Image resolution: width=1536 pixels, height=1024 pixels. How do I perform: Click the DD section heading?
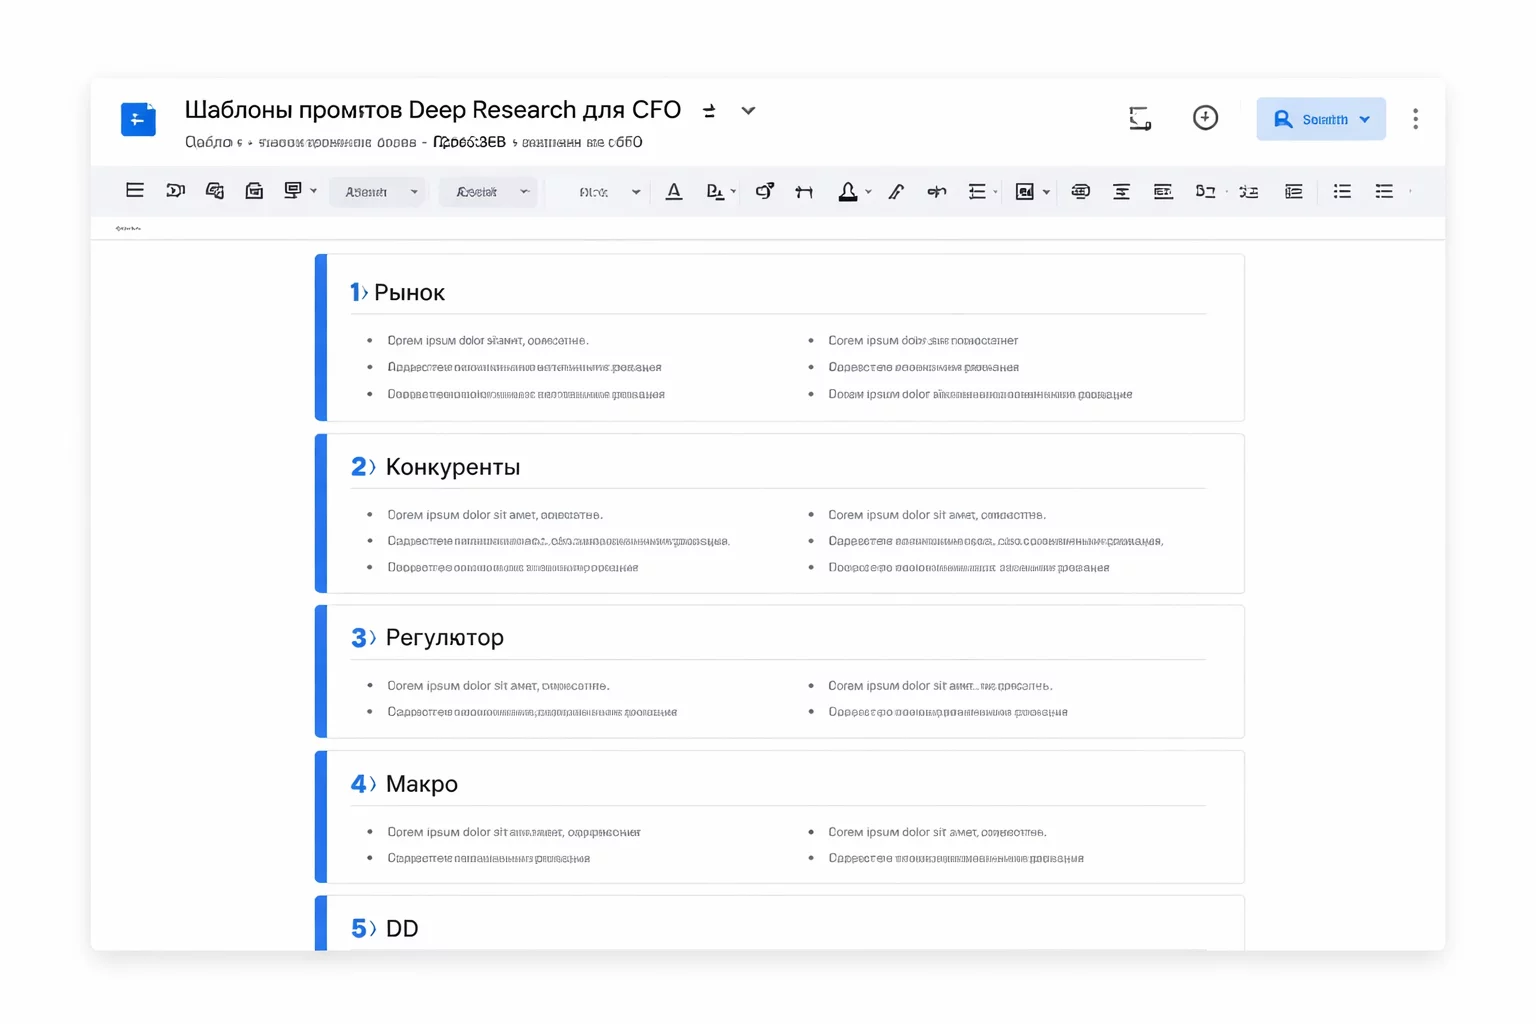coord(402,929)
